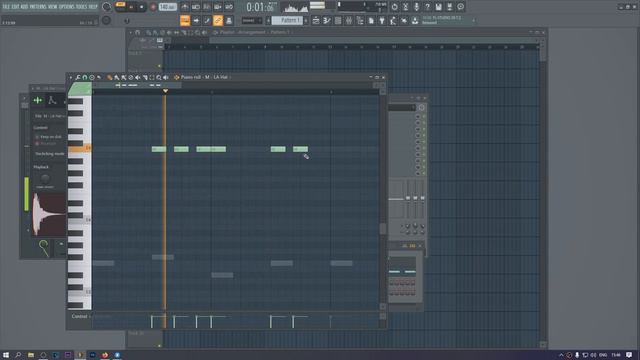Click the red record button
Screen dimensions: 640x360
tap(153, 7)
